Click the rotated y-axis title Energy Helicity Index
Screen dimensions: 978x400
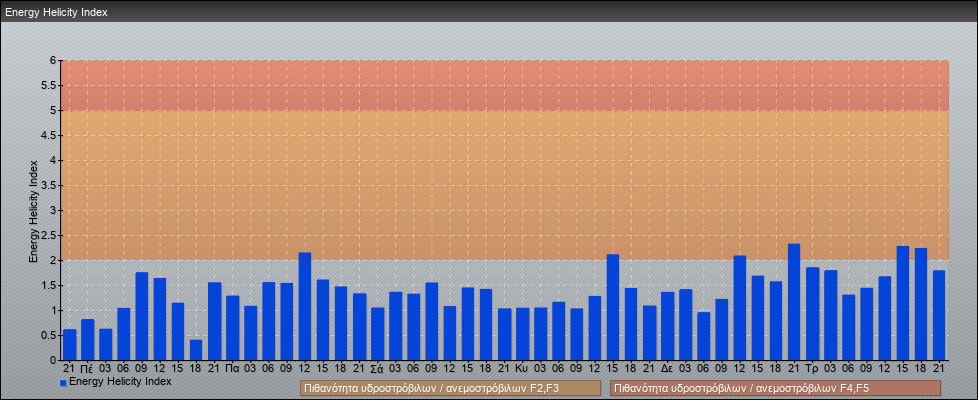click(33, 210)
